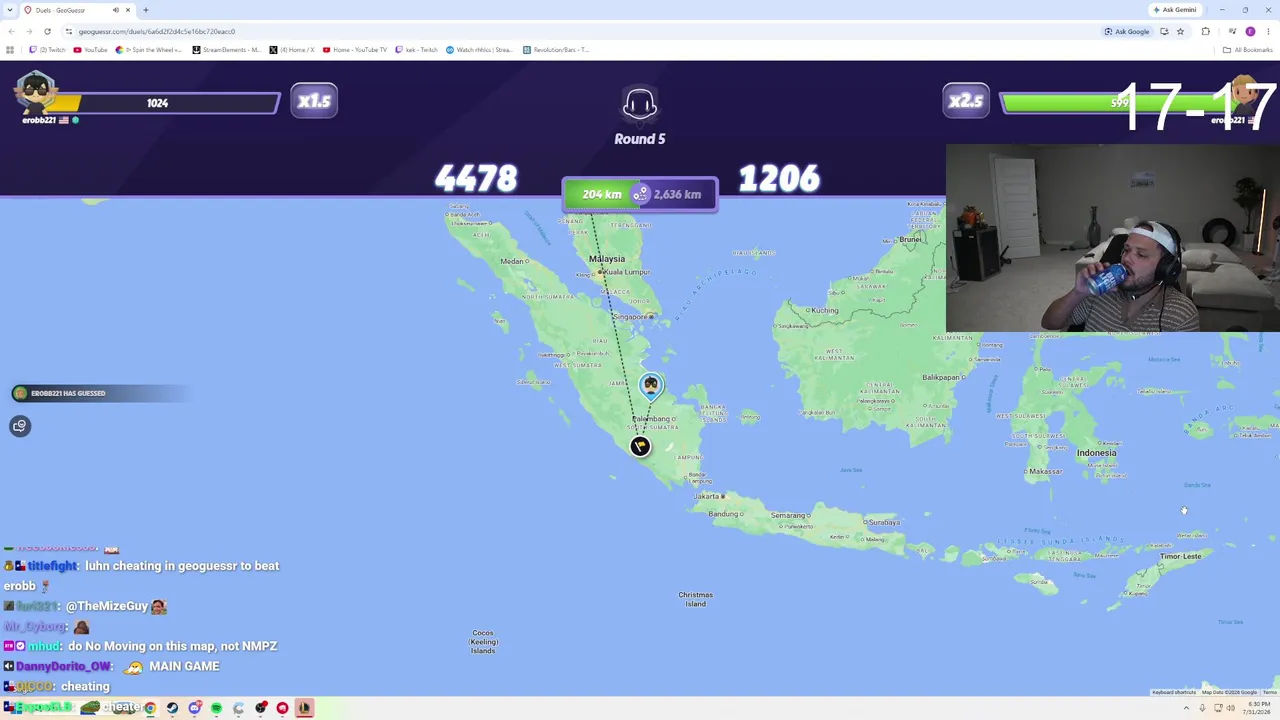Open Keyboard shortcuts on the map
This screenshot has width=1280, height=720.
tap(1174, 692)
